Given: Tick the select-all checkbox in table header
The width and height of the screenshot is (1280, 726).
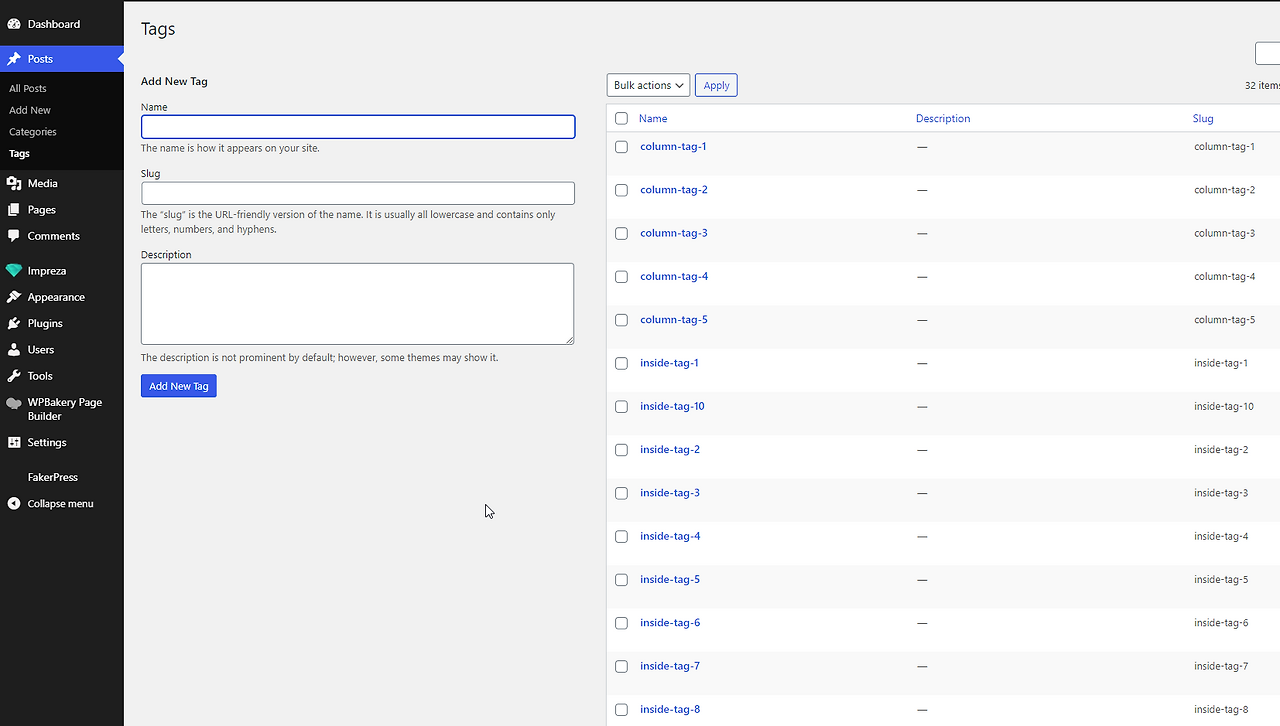Looking at the screenshot, I should (621, 118).
